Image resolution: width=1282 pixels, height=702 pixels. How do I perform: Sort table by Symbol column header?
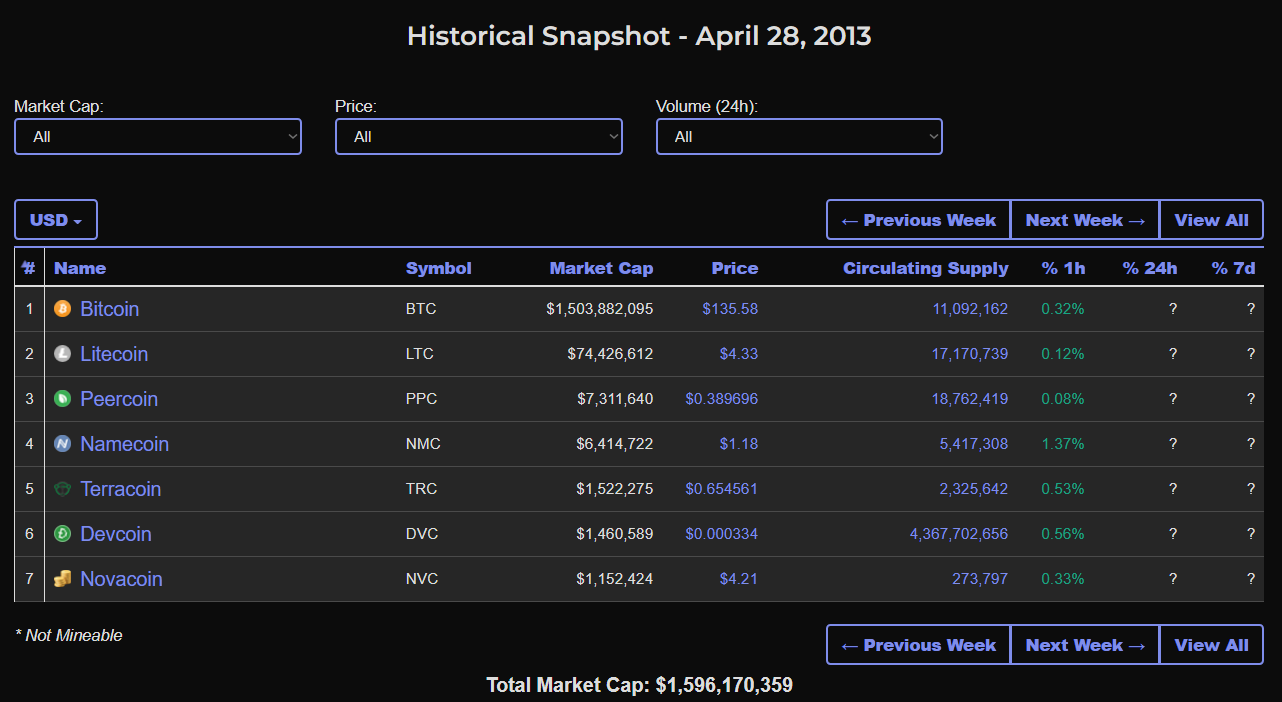point(438,268)
